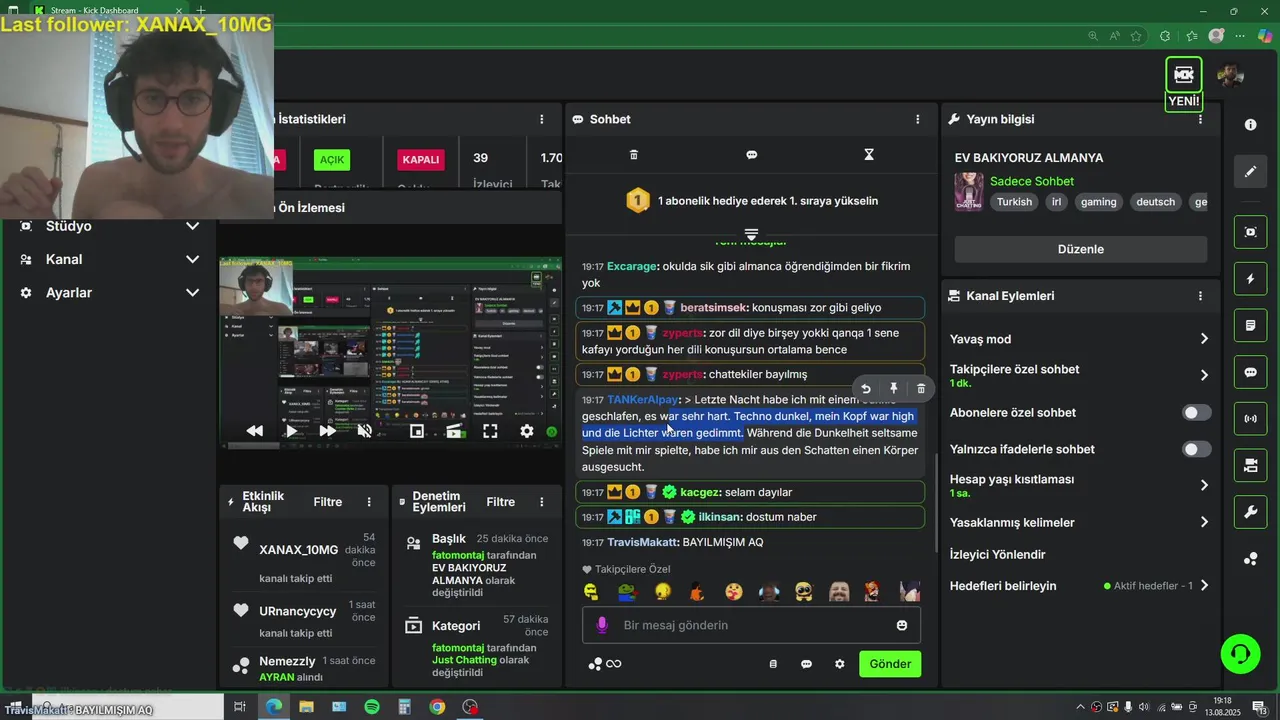Toggle Abonelere özel sohbet switch
The height and width of the screenshot is (720, 1280).
coord(1196,413)
